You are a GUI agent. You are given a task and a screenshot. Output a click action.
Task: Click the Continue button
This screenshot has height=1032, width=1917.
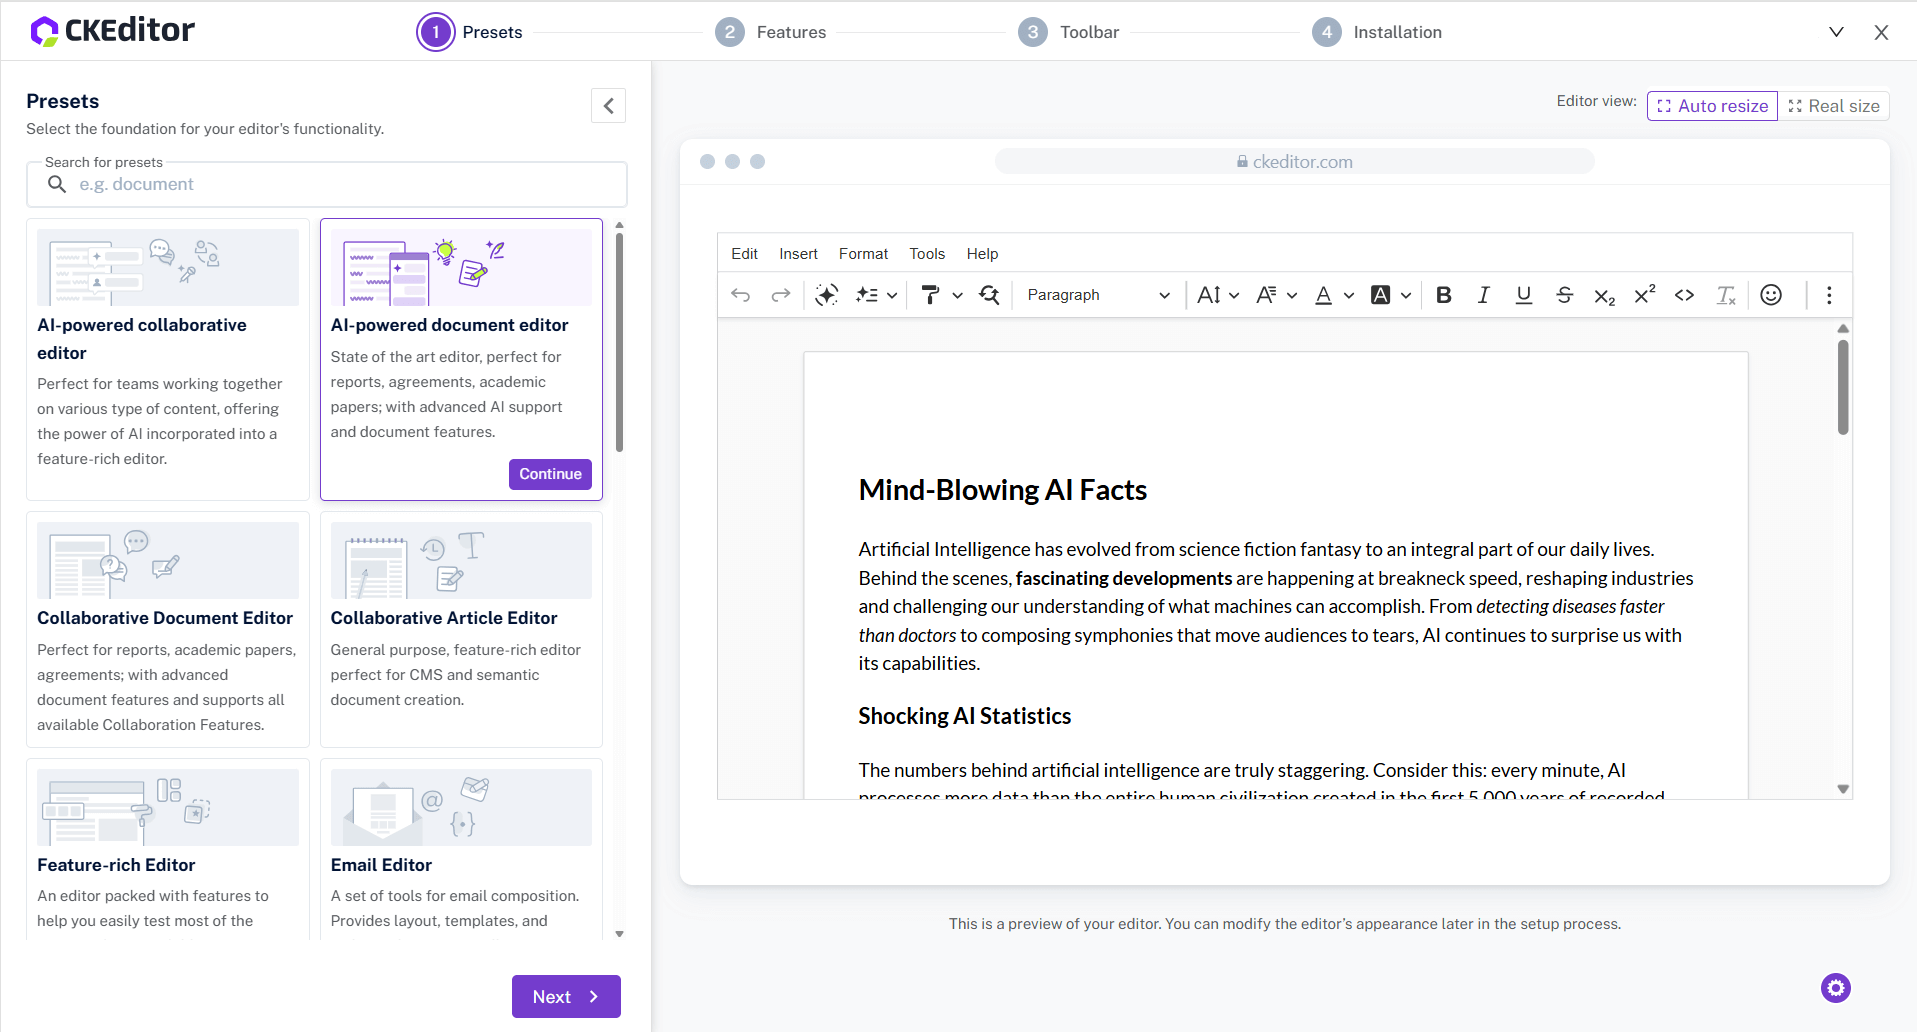click(x=550, y=474)
